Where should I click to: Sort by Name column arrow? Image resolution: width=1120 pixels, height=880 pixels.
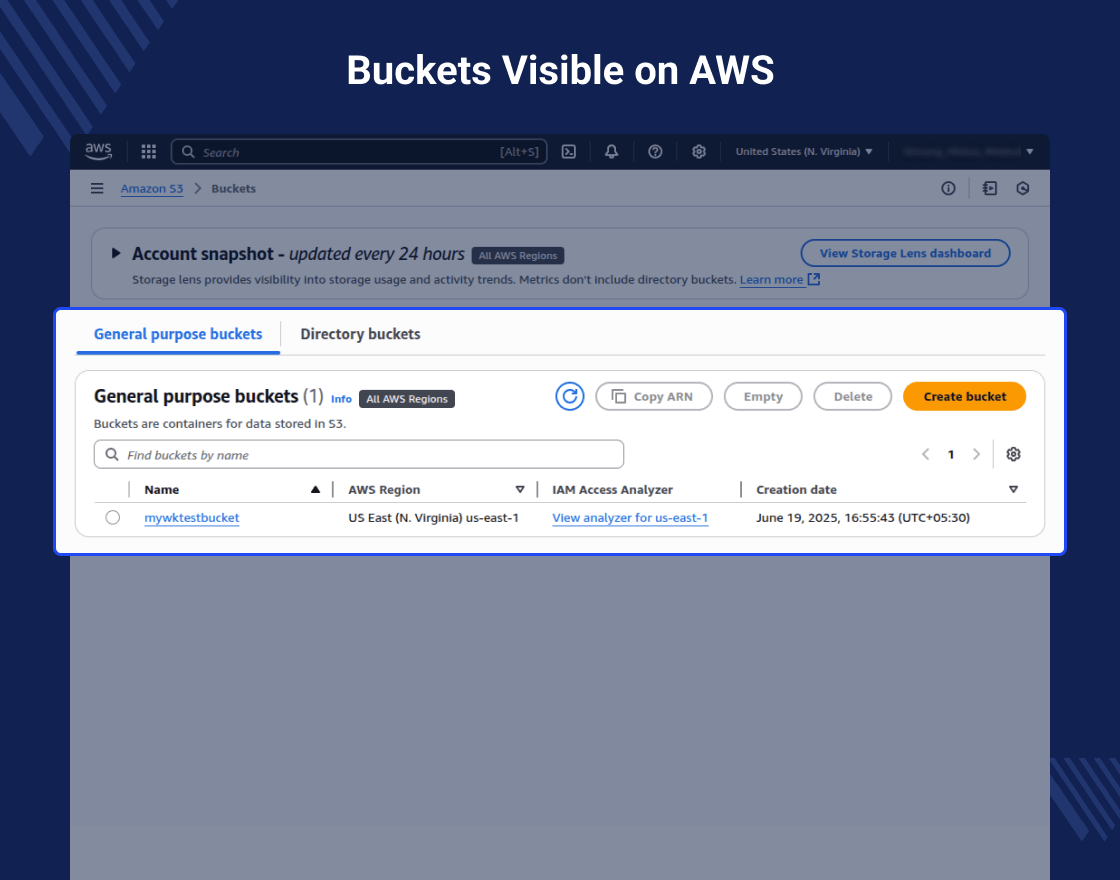tap(315, 489)
